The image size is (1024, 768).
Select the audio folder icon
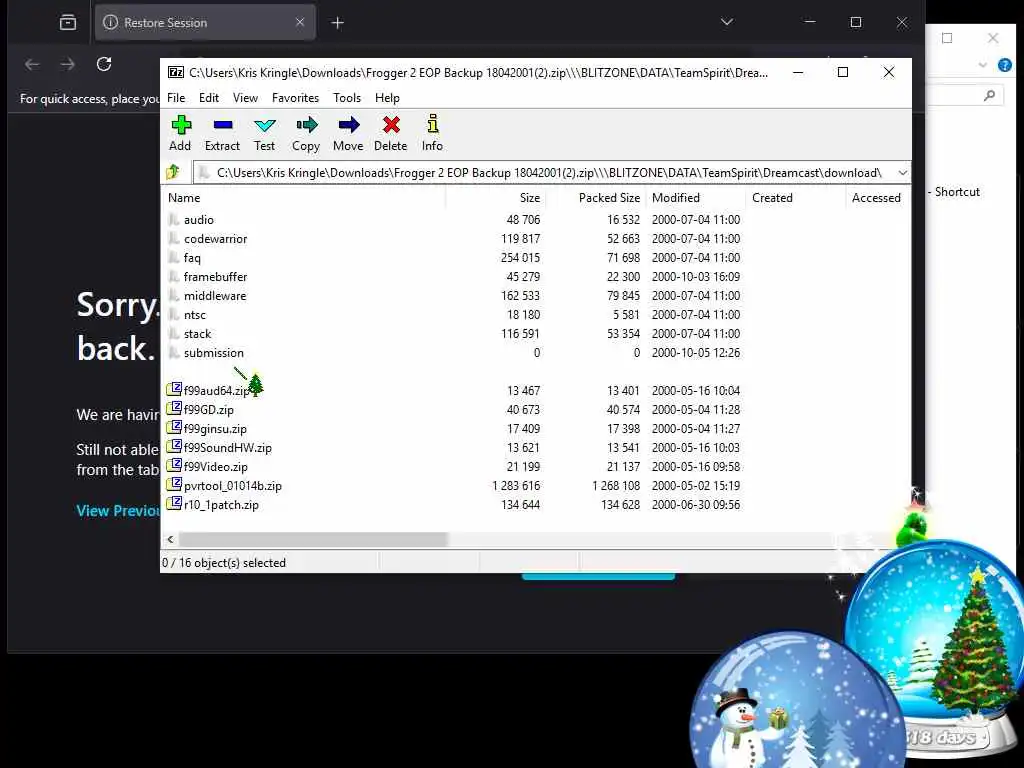point(174,219)
